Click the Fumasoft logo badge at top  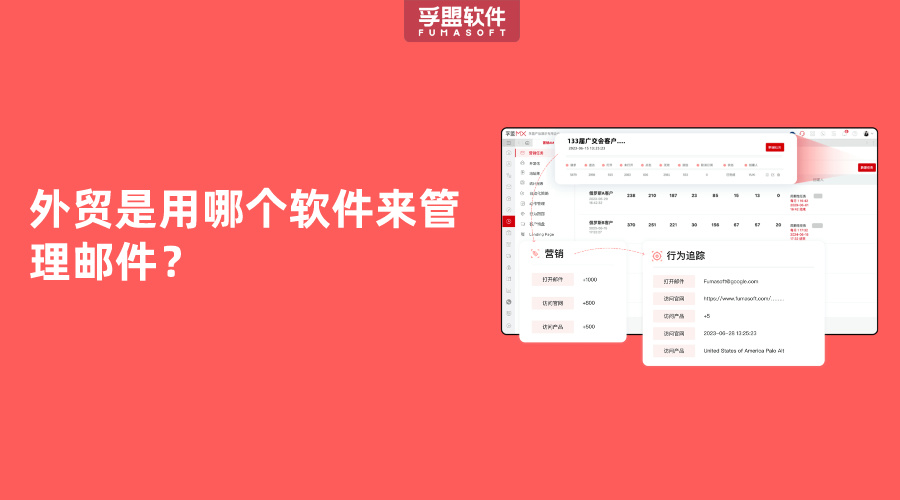(x=461, y=21)
